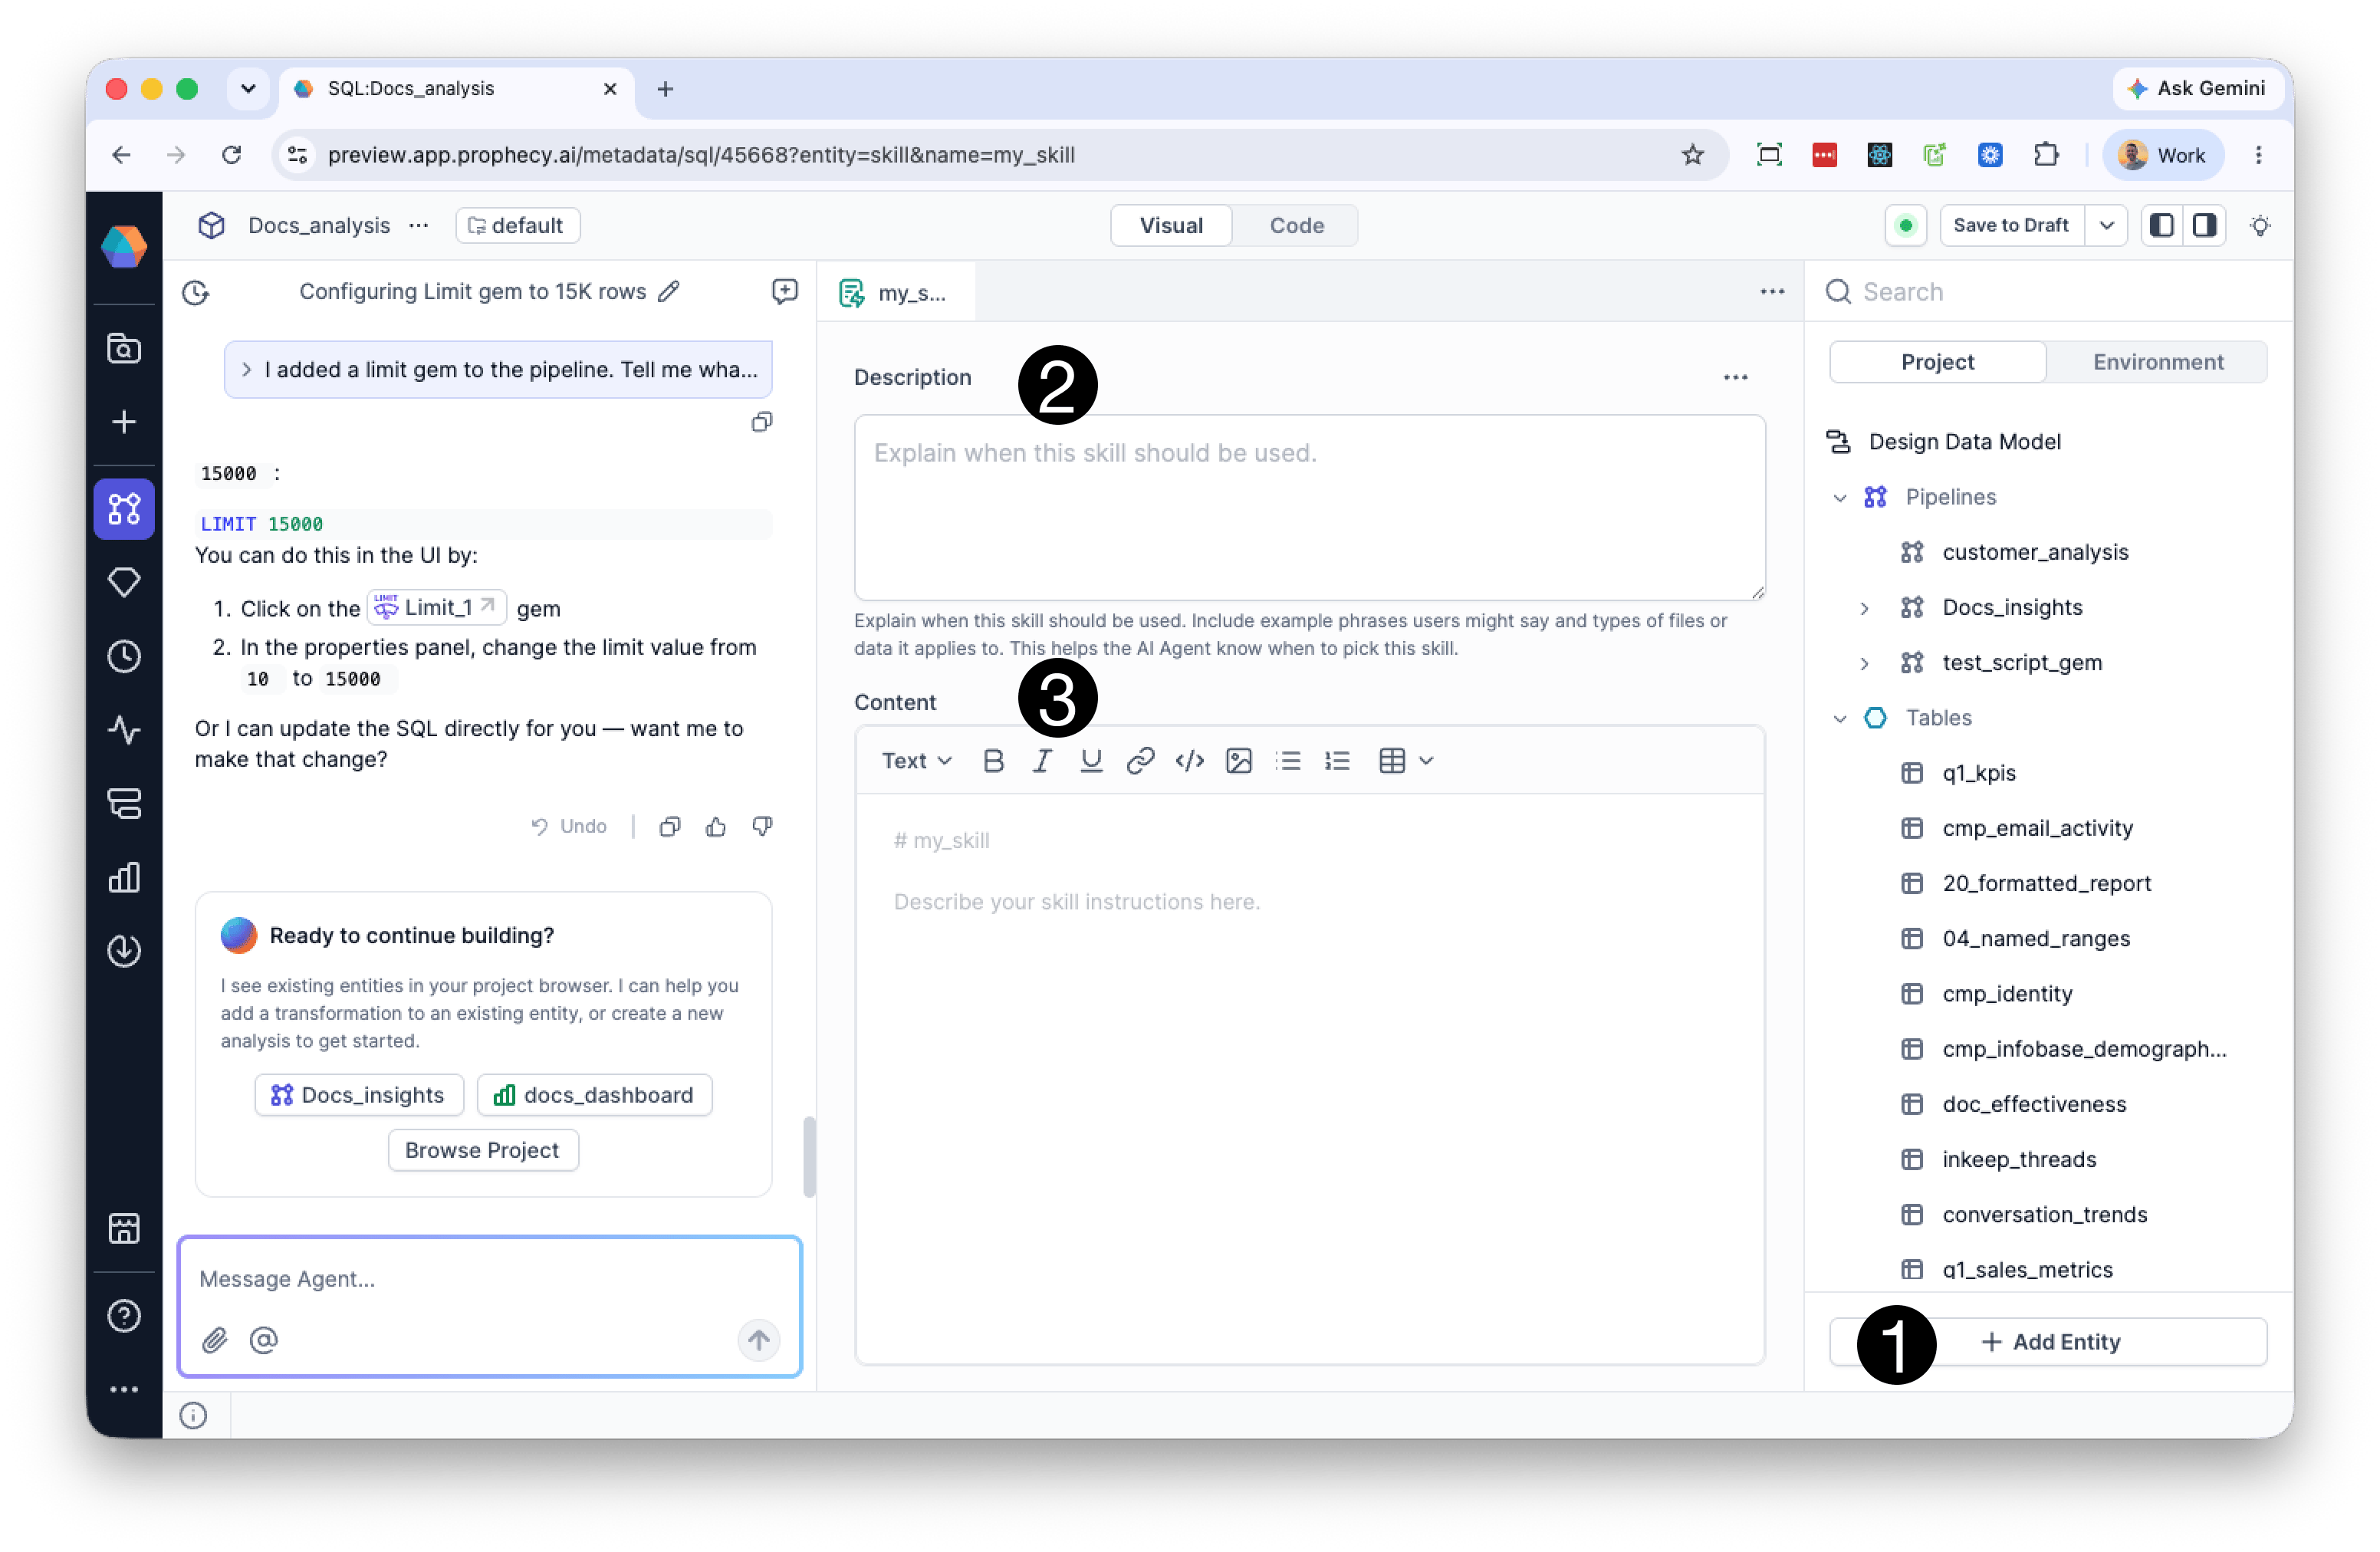Collapse the Pipelines tree section

coord(1840,497)
